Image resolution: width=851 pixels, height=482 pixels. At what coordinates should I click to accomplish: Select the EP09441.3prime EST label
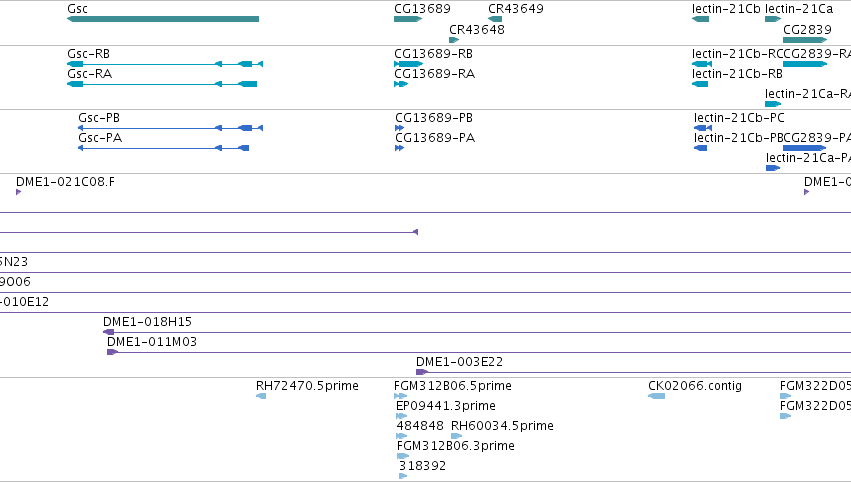pyautogui.click(x=446, y=406)
